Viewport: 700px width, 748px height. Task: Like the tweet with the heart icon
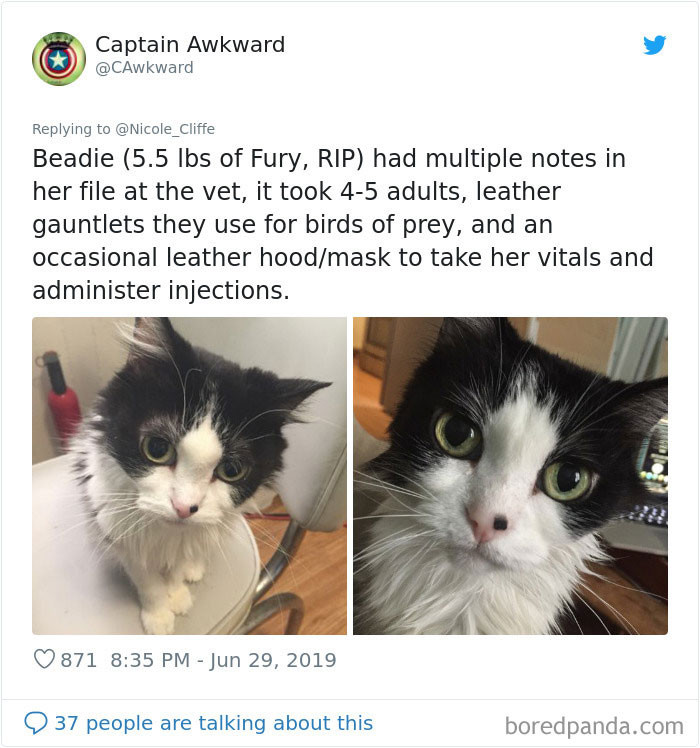[44, 659]
